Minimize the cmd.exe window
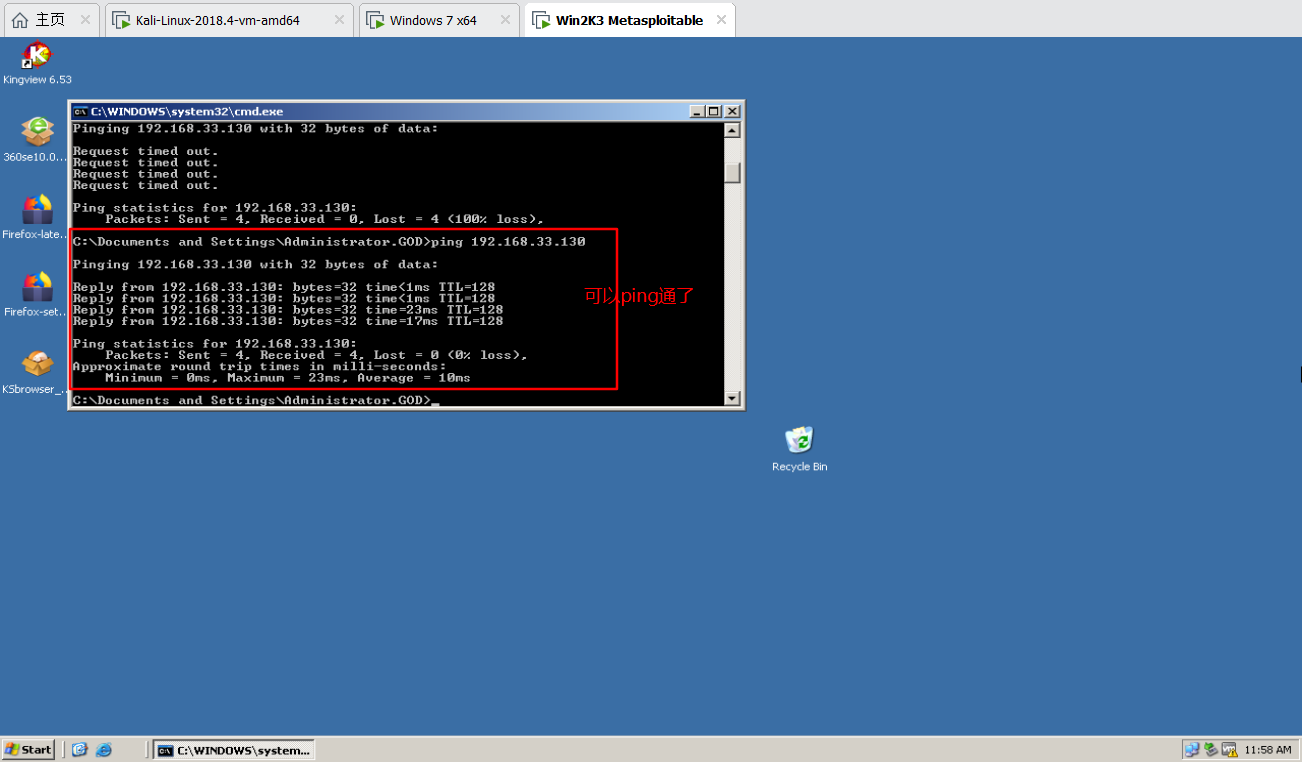Viewport: 1304px width, 768px height. click(697, 111)
